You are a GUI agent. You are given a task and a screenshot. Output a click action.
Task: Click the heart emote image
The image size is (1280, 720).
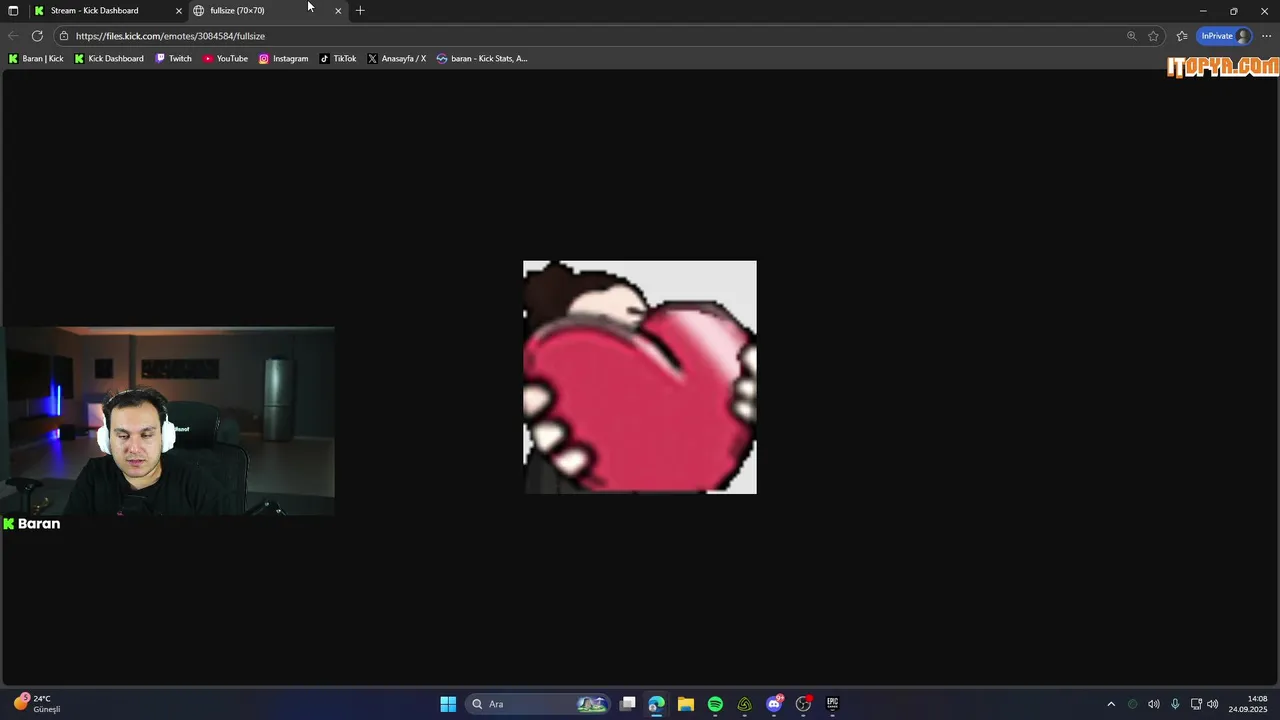(x=640, y=377)
